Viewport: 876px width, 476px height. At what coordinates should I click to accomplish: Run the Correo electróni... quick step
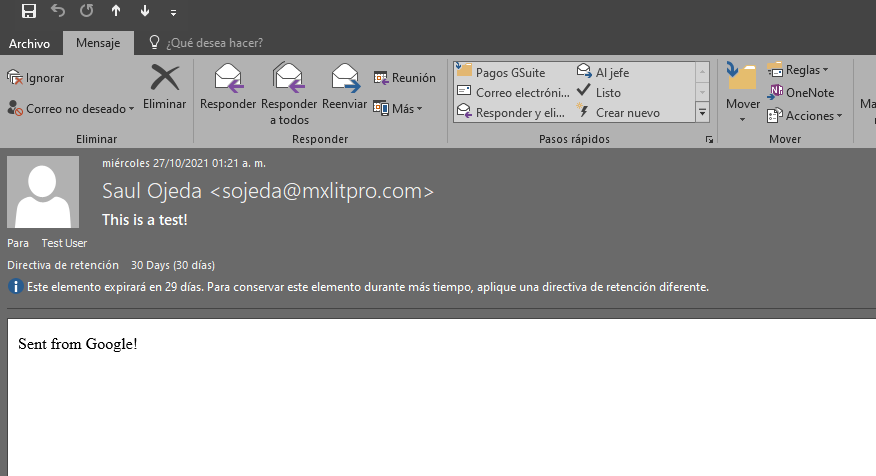(x=513, y=92)
